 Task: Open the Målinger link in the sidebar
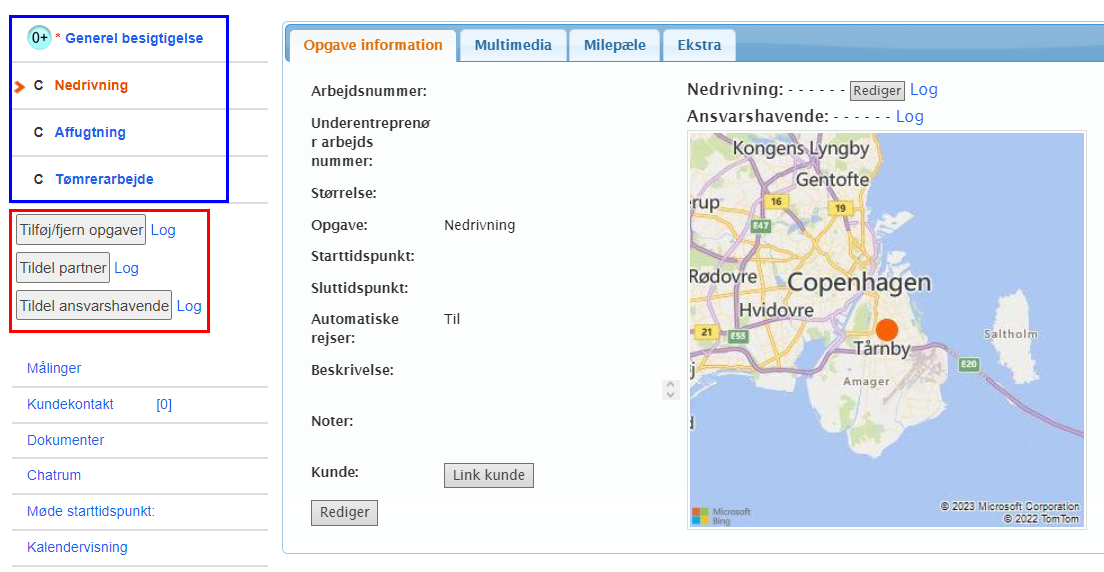(54, 368)
